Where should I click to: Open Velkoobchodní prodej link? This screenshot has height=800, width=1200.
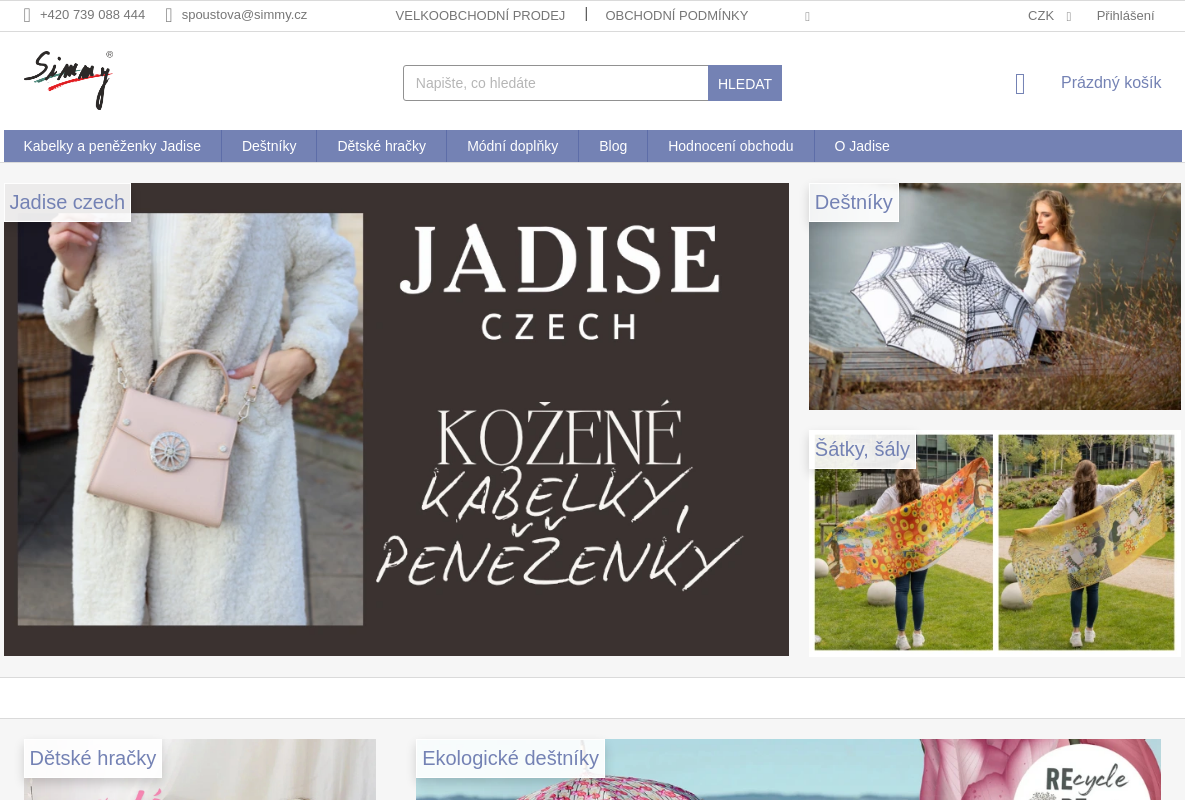480,15
